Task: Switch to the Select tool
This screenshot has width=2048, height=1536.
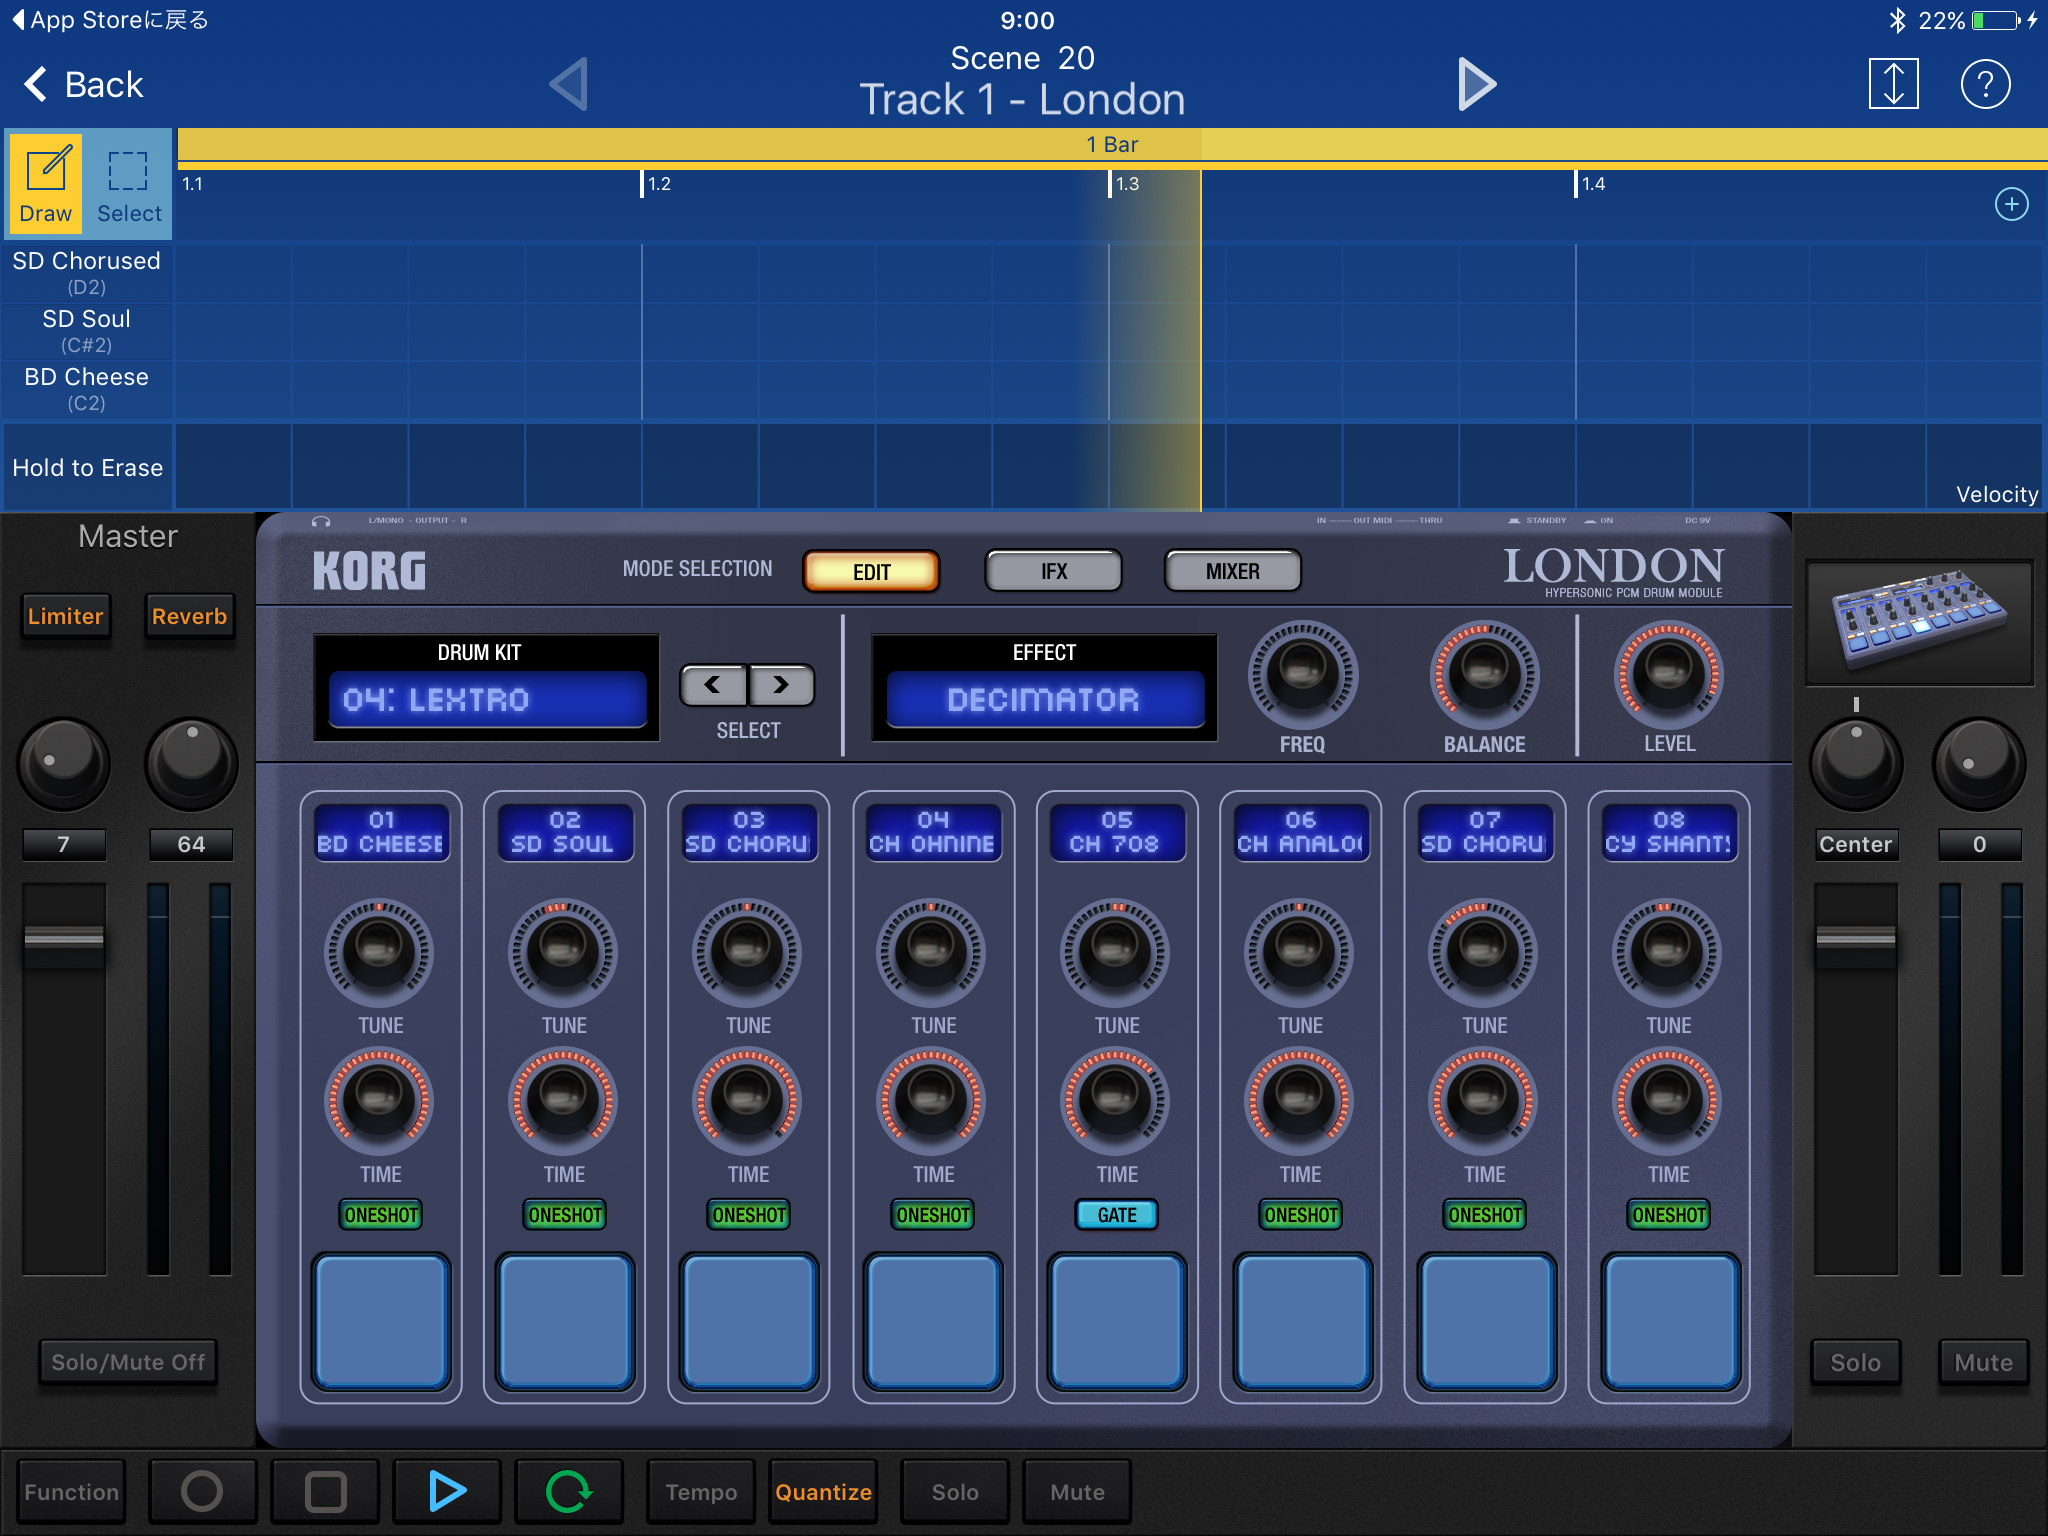Action: pyautogui.click(x=129, y=184)
